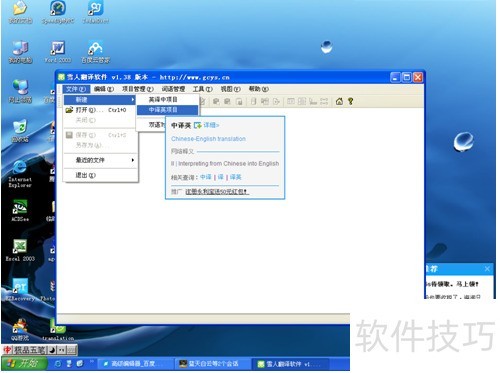Open the 词语管理 menu

tap(173, 89)
